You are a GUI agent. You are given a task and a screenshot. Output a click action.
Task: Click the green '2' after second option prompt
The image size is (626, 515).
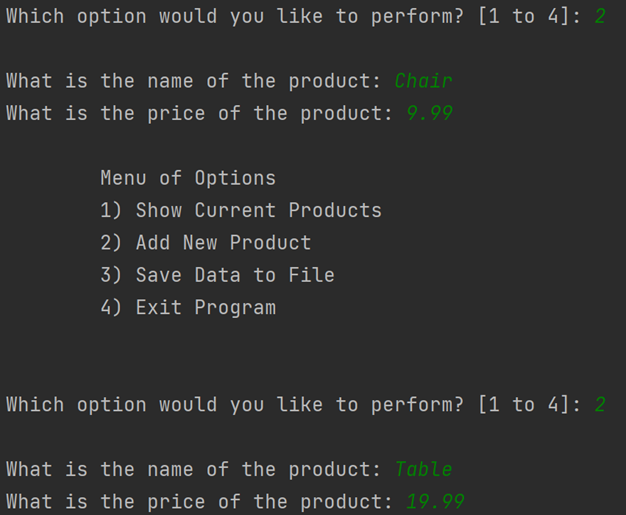tap(600, 405)
